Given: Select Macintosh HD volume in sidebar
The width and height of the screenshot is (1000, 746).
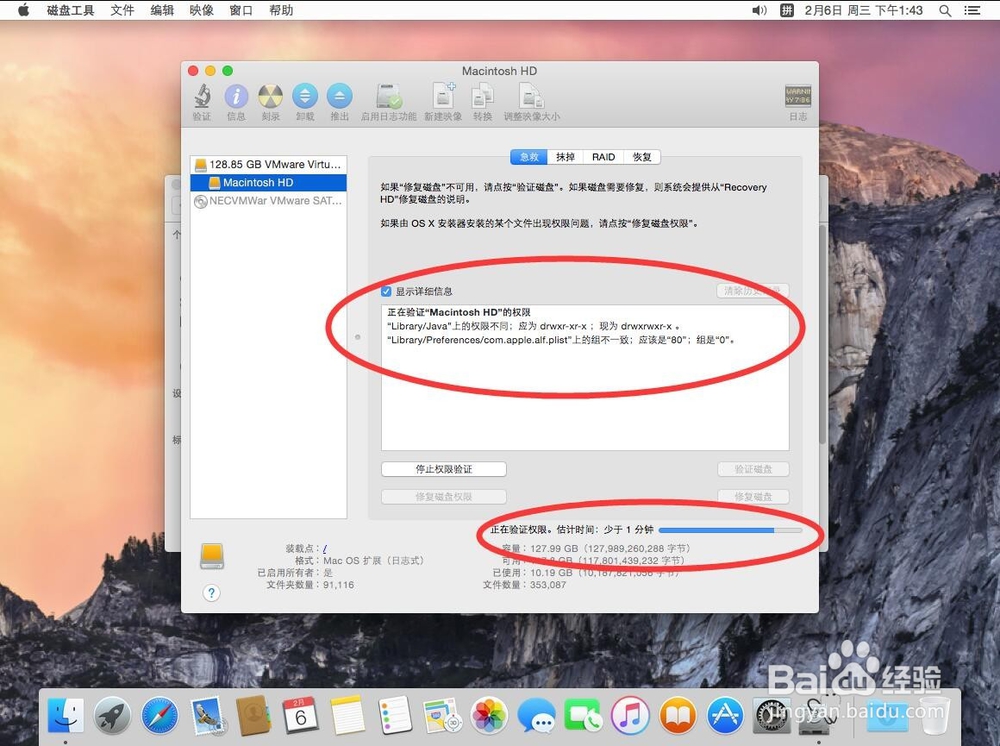Looking at the screenshot, I should [x=268, y=182].
